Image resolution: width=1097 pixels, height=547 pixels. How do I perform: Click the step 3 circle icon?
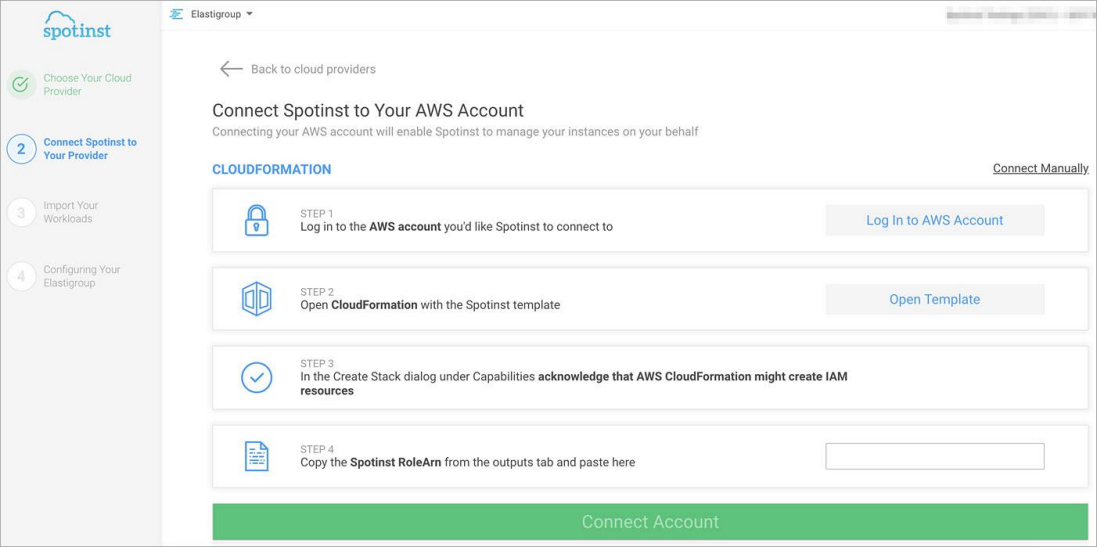coord(21,213)
